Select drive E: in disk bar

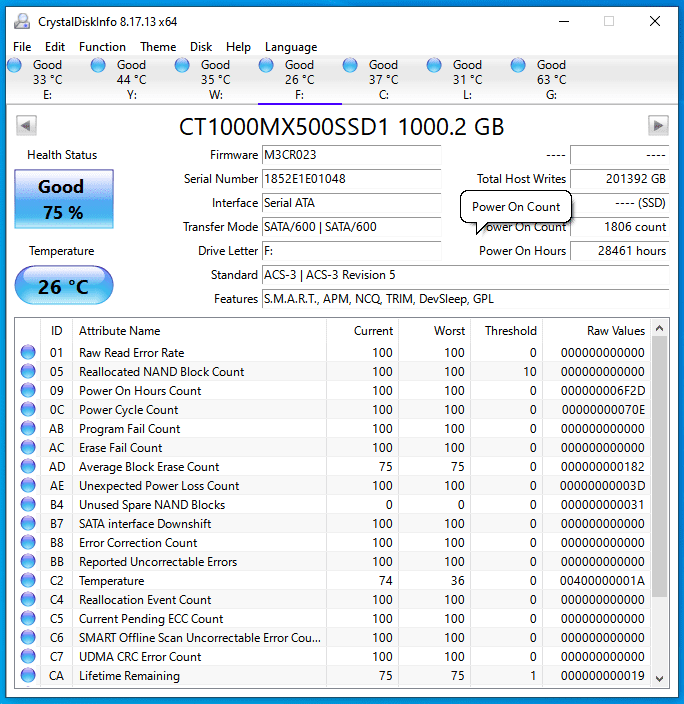tap(48, 79)
